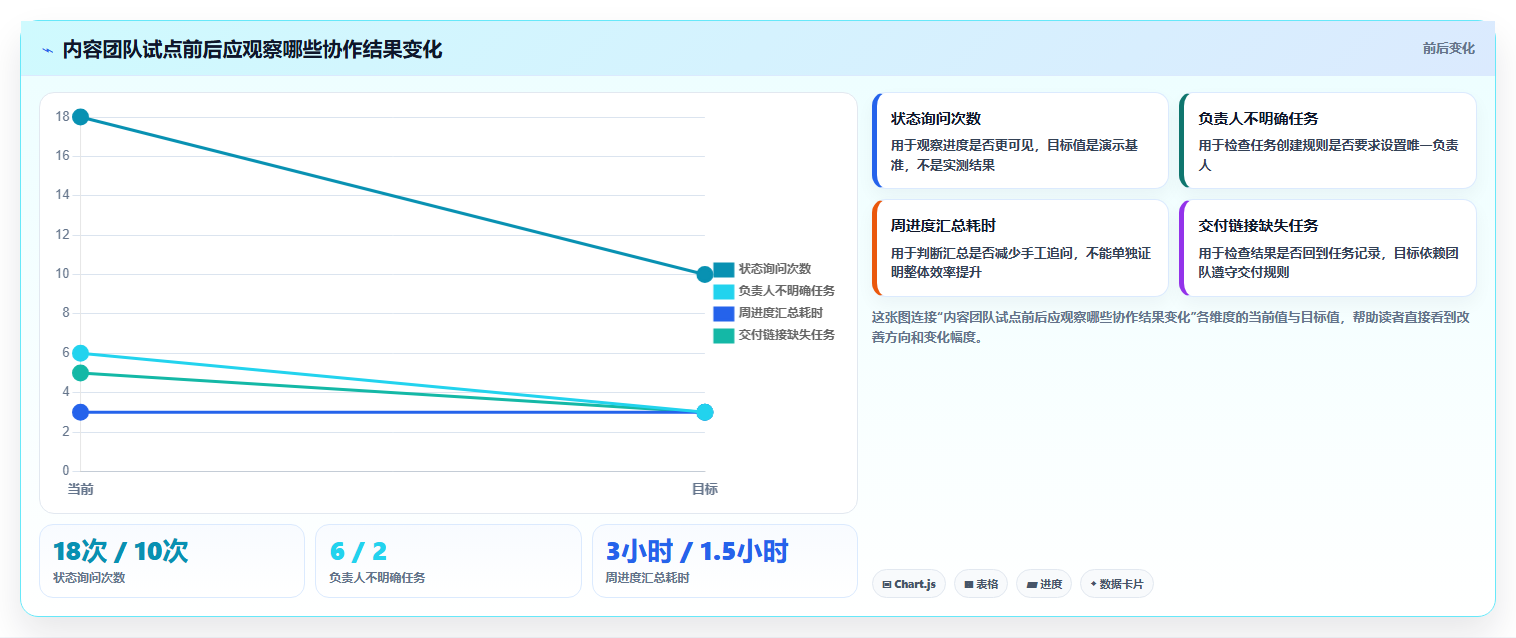Click y-axis label 18

pos(62,117)
